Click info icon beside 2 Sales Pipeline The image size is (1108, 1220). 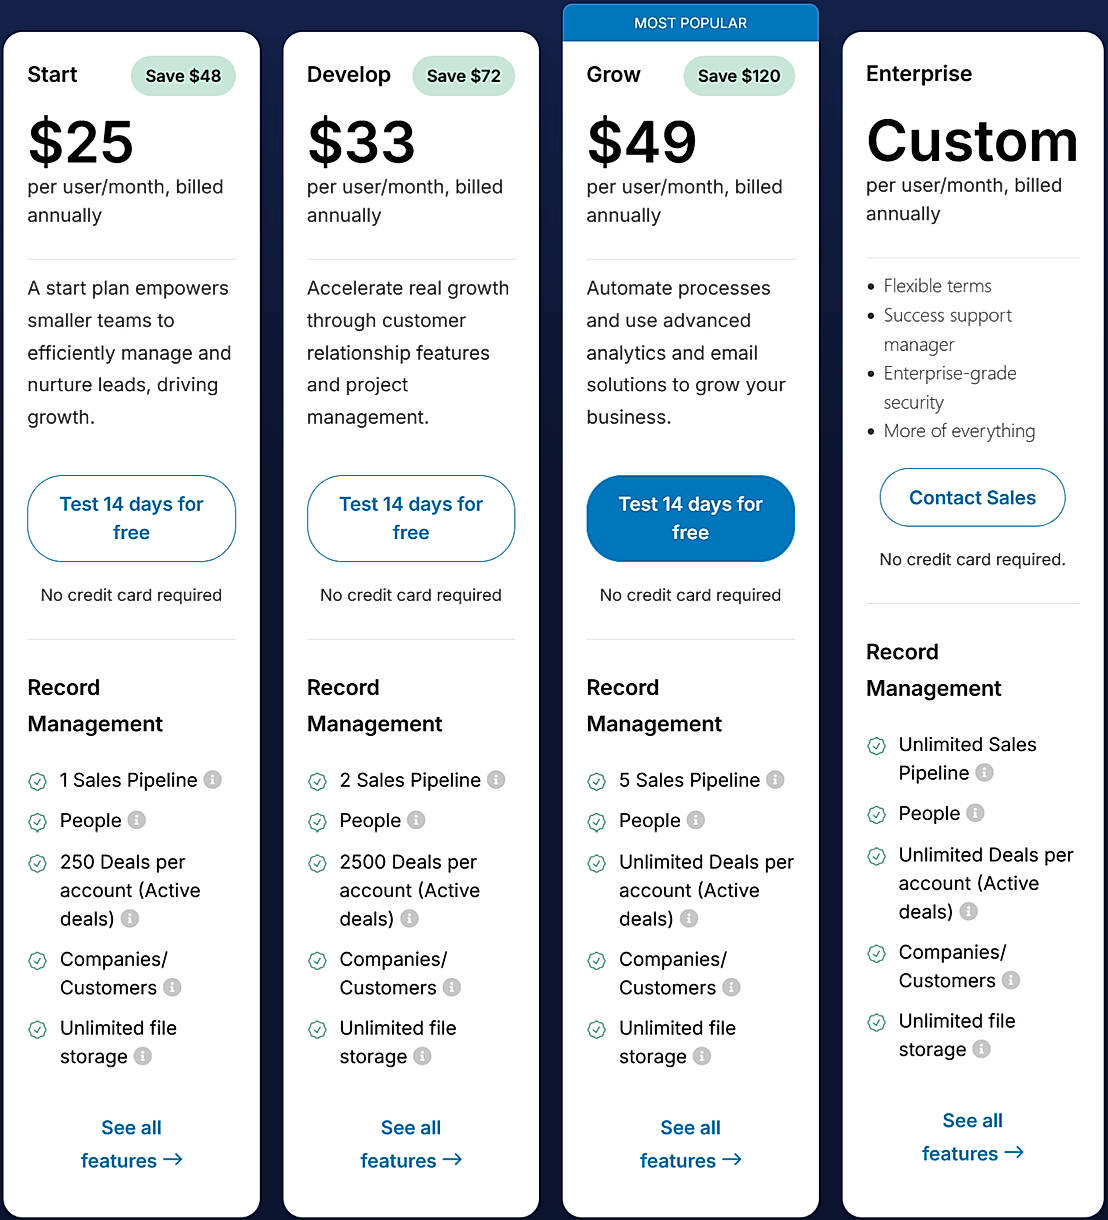coord(496,779)
